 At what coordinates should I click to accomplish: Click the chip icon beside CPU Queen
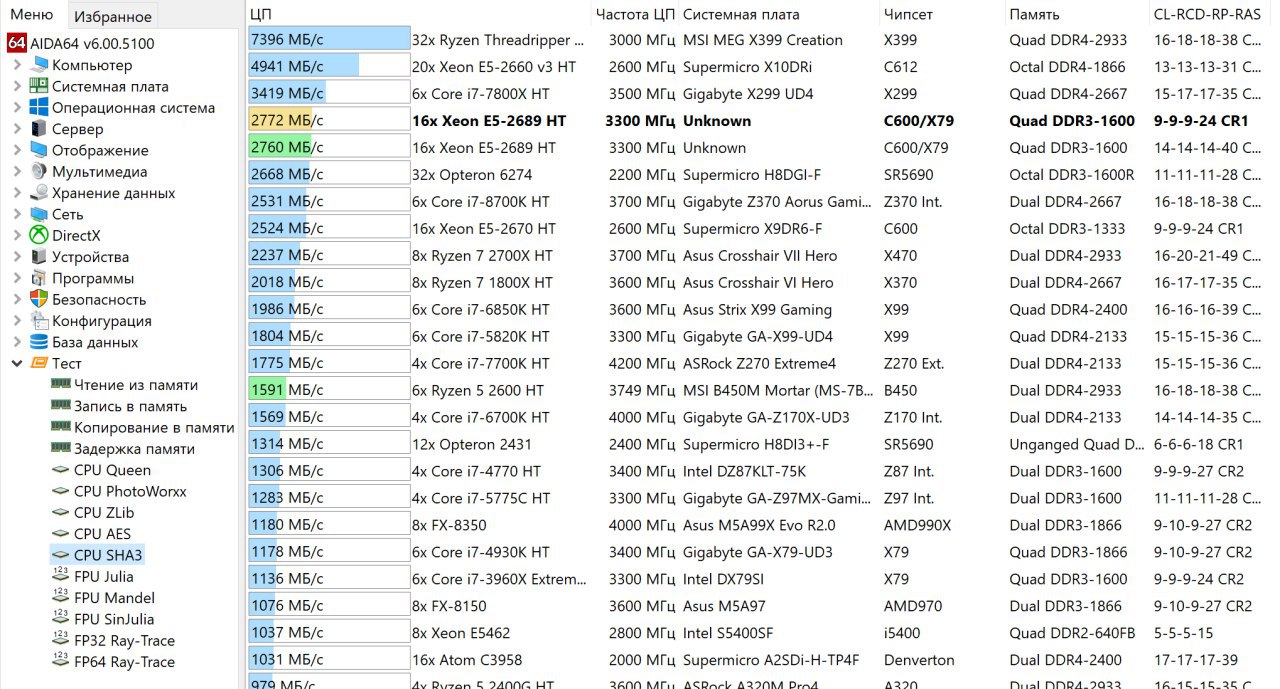(60, 470)
